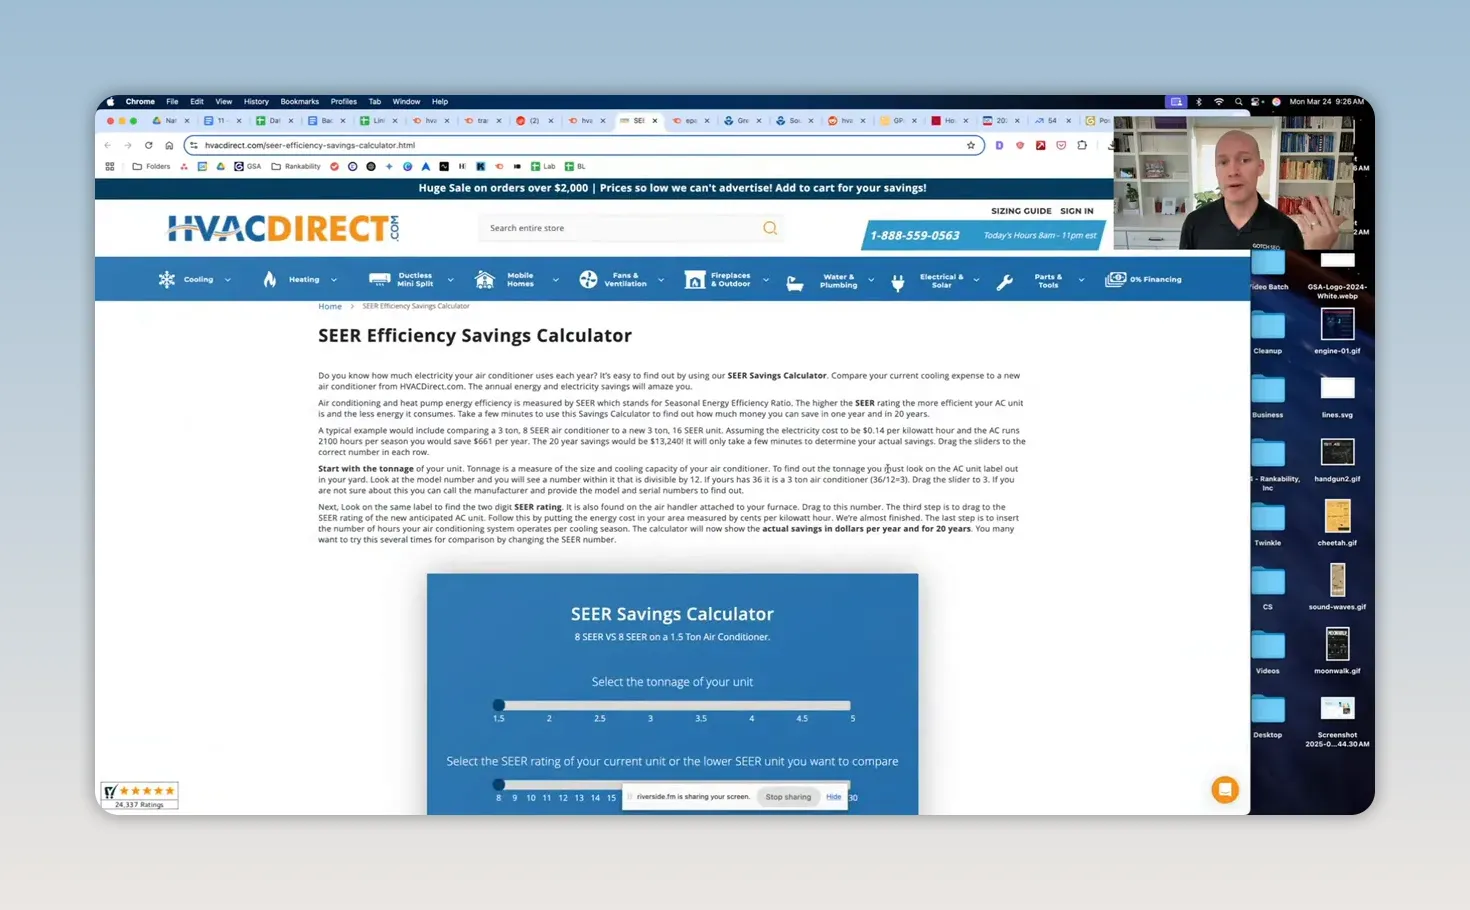Open the Business folder on the desktop
This screenshot has width=1470, height=910.
(1268, 397)
